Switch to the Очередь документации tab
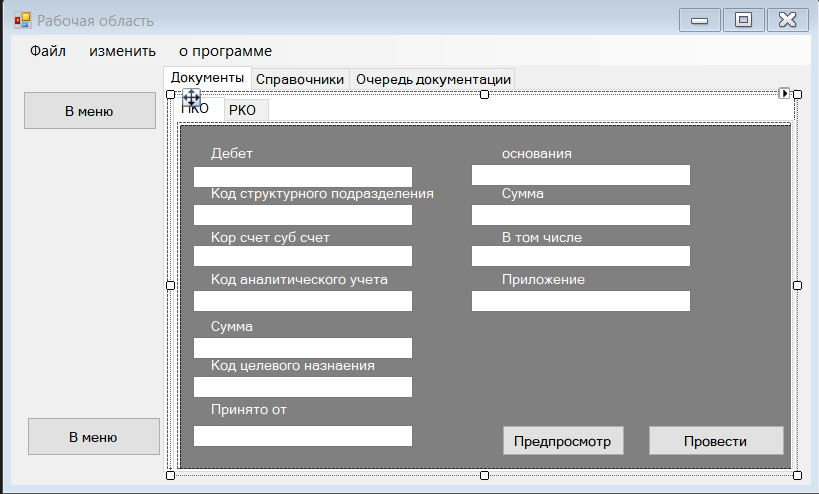 433,79
